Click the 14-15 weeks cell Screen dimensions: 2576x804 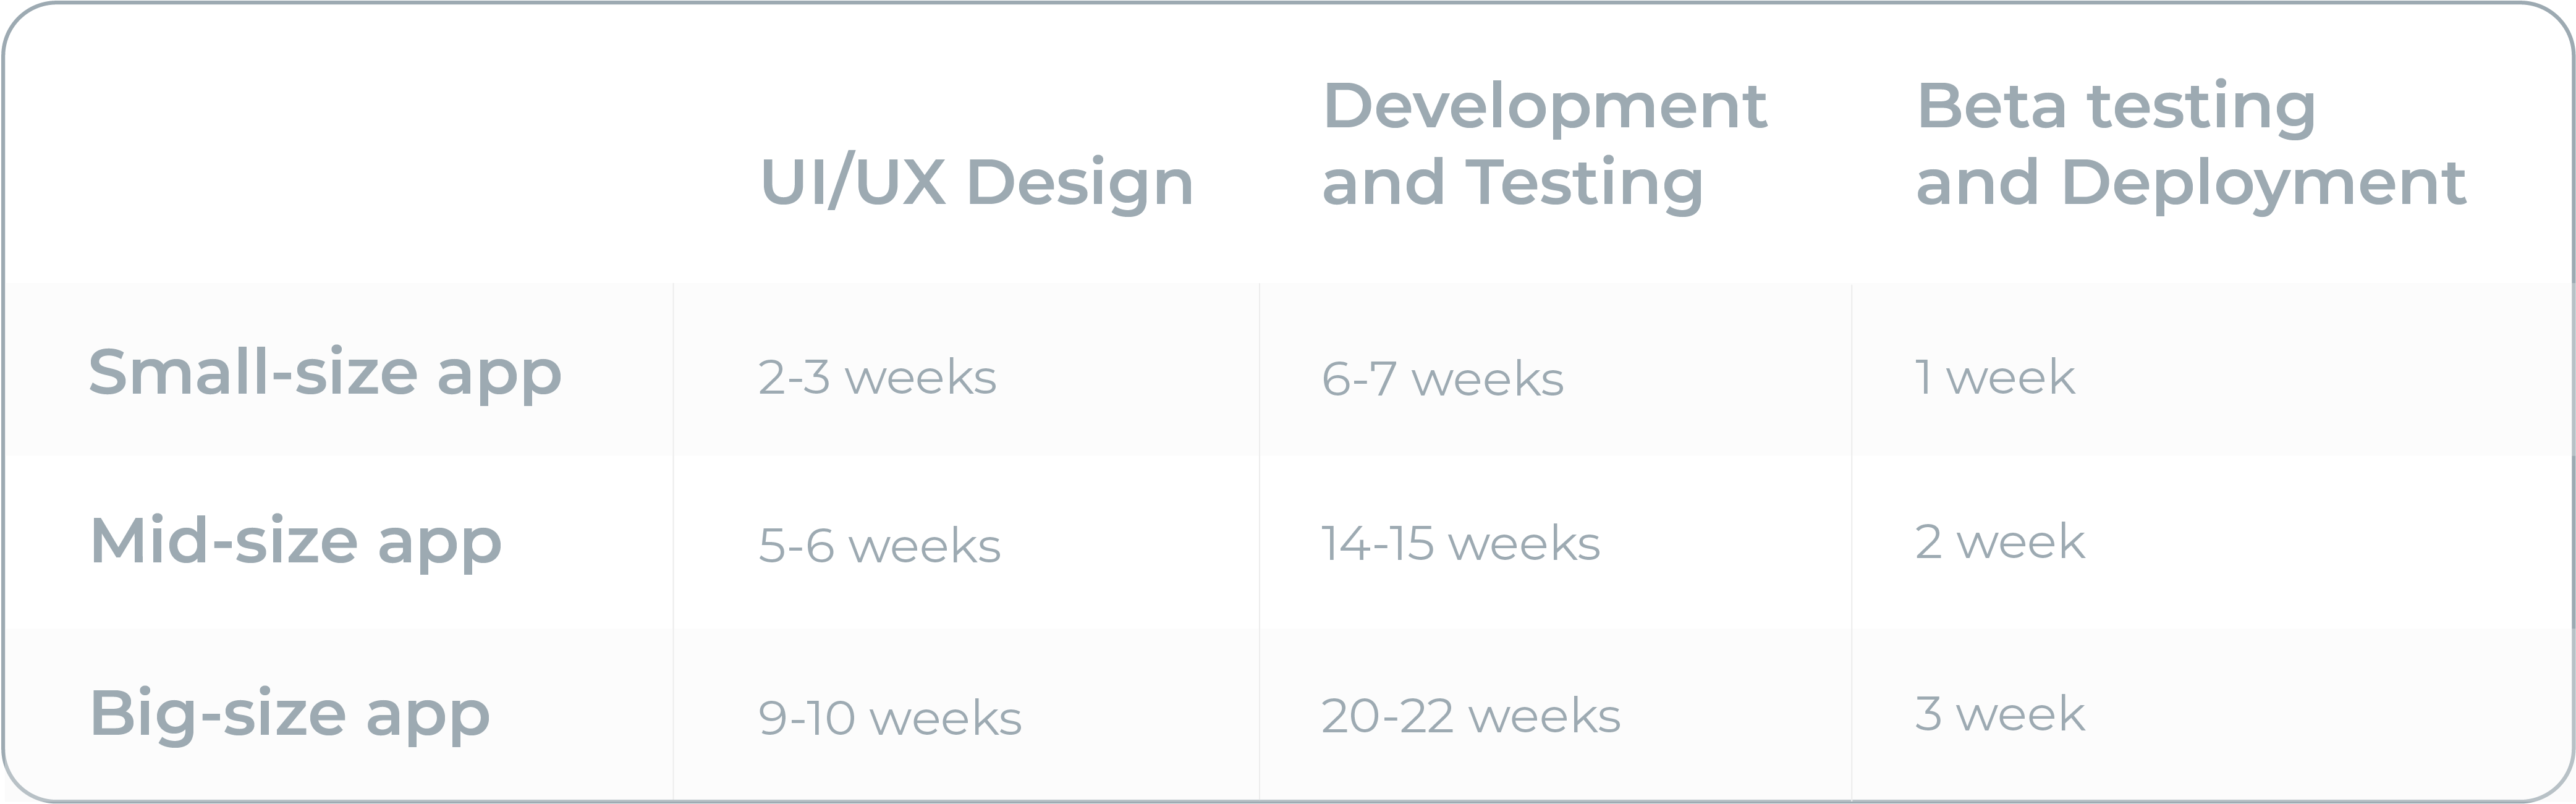[x=1460, y=543]
